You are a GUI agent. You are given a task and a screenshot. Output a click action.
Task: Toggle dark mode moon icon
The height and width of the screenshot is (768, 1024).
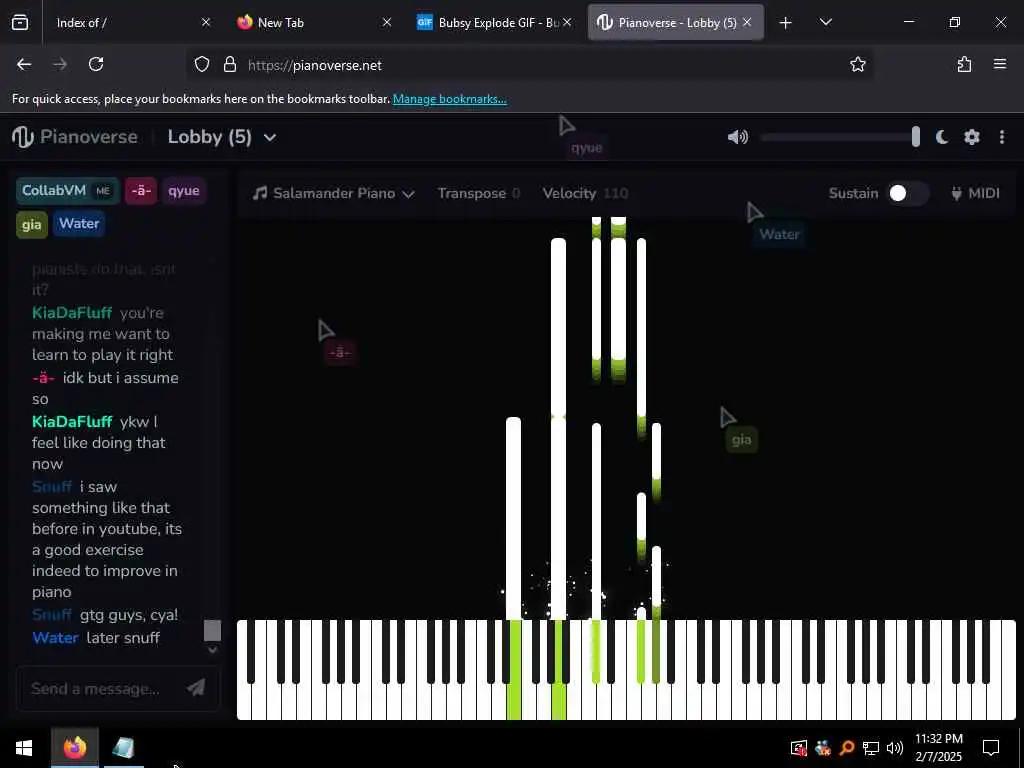941,137
